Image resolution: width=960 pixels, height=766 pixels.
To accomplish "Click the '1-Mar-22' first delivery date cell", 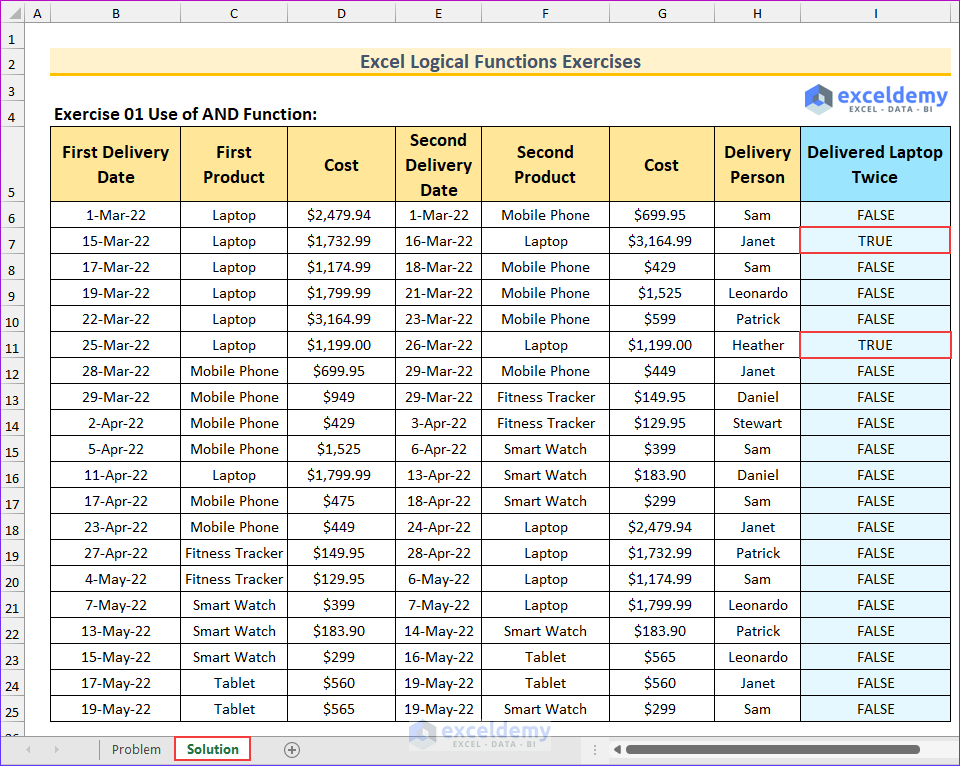I will 115,215.
